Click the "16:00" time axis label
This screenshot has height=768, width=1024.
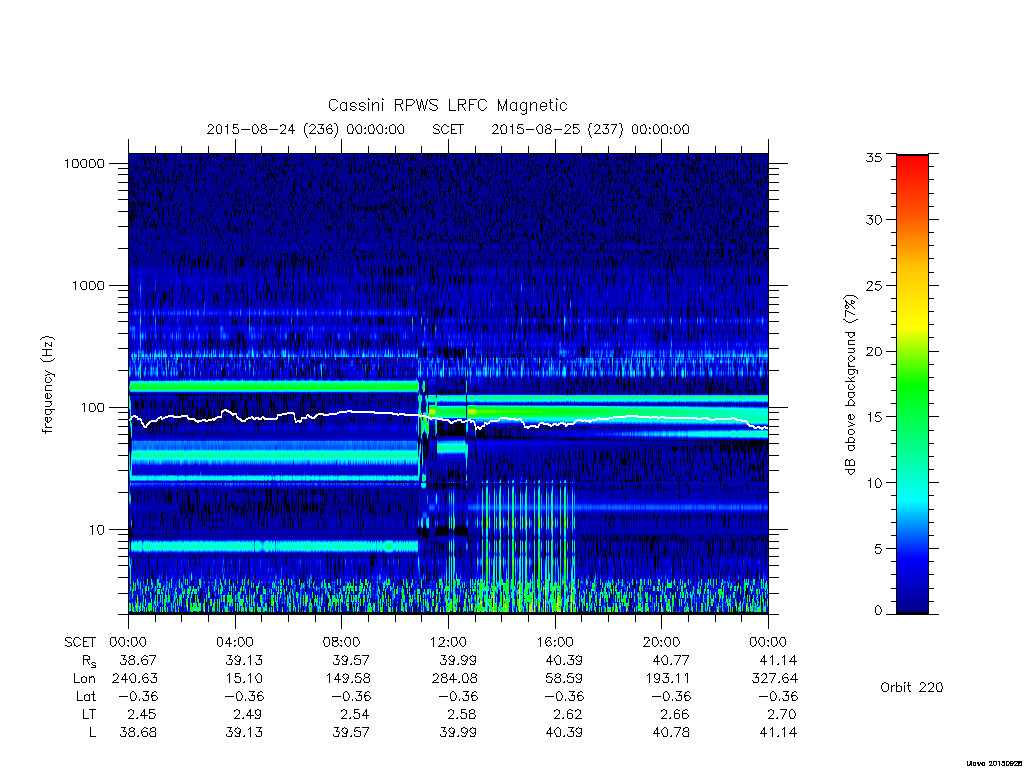click(554, 642)
